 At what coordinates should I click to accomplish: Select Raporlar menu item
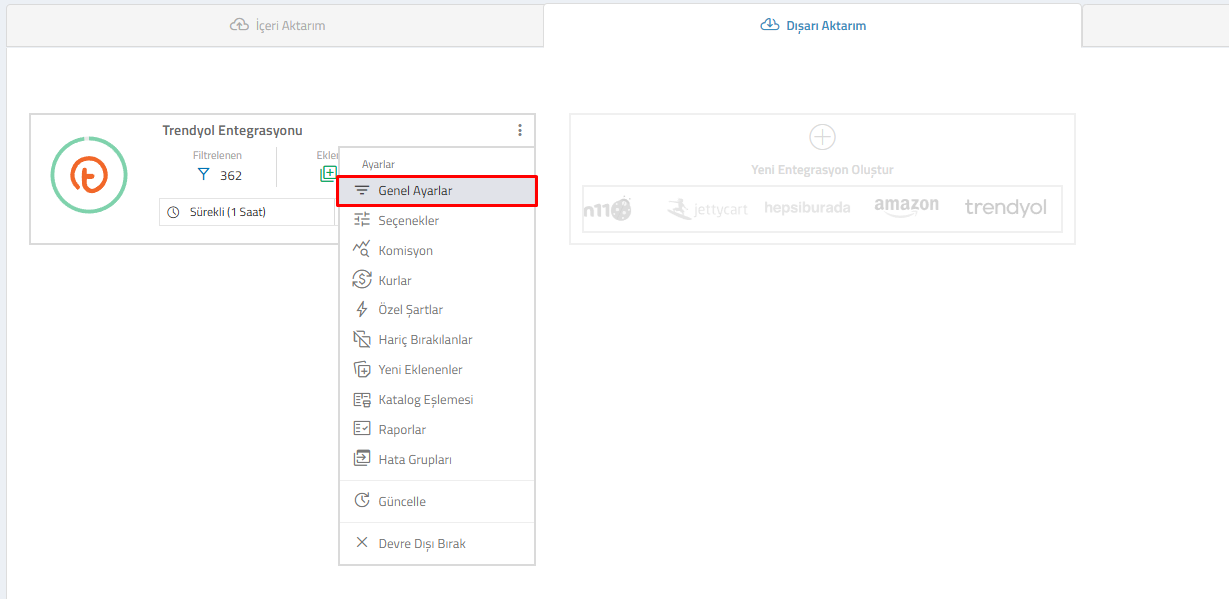click(x=402, y=430)
